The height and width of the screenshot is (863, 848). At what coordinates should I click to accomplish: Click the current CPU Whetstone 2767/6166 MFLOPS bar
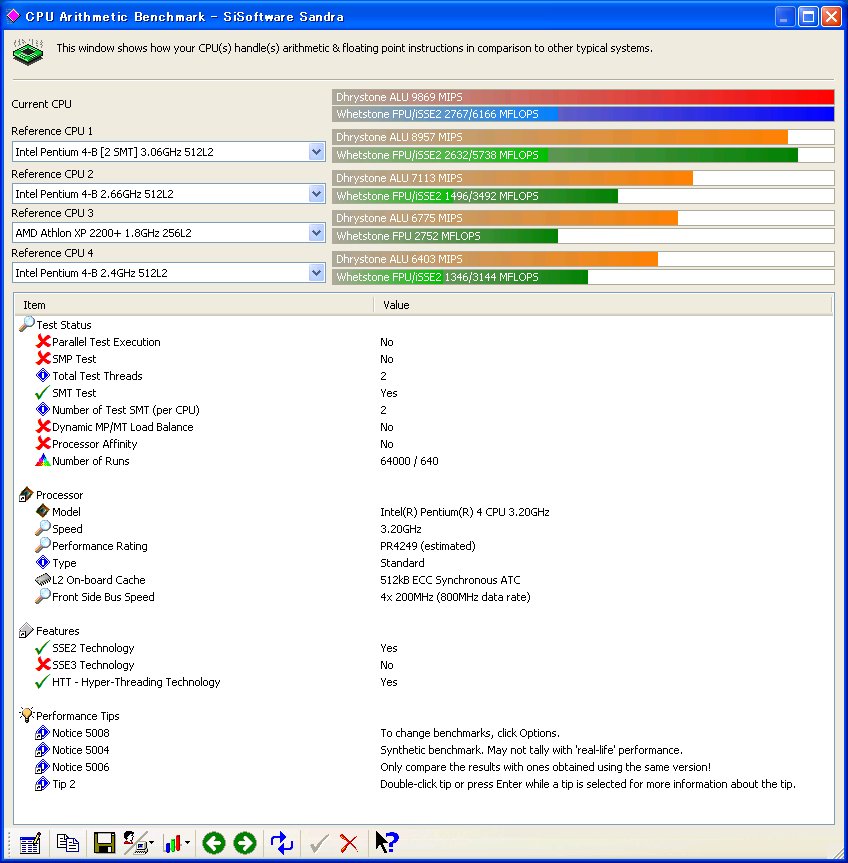pyautogui.click(x=583, y=114)
